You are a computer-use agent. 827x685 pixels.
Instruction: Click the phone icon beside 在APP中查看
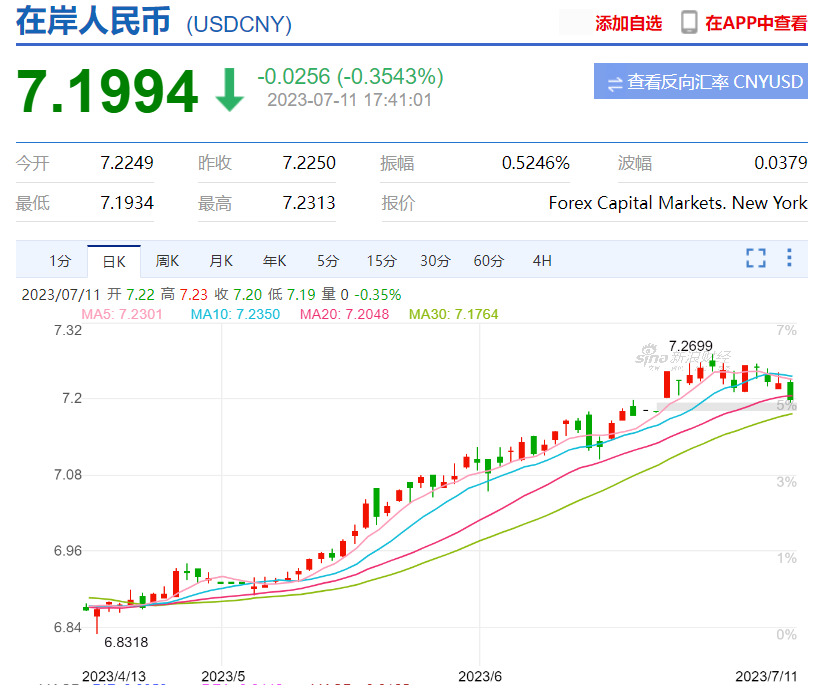689,23
